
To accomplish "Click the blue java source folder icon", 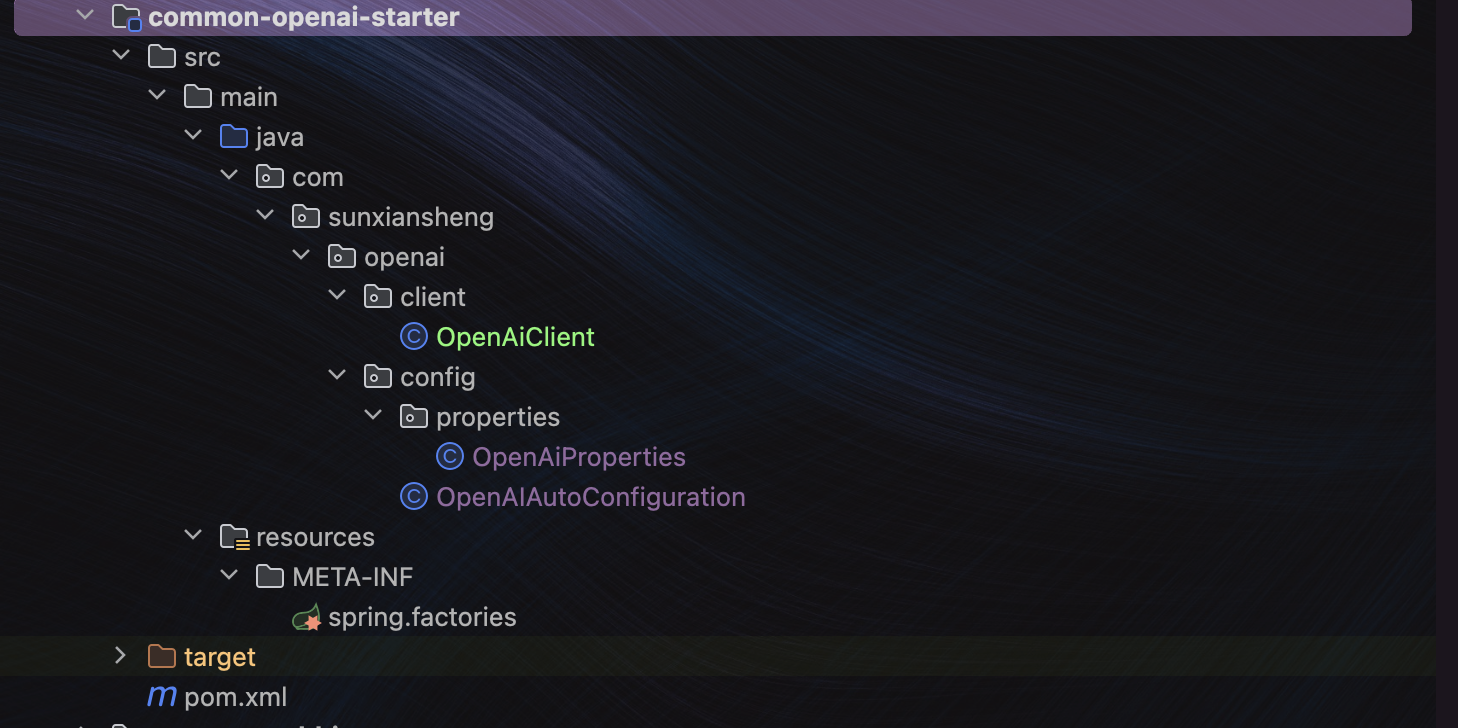I will [234, 137].
